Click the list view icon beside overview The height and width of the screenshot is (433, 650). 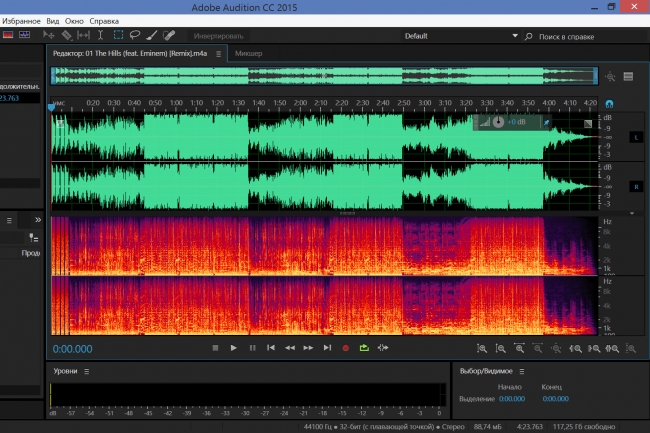tap(628, 76)
